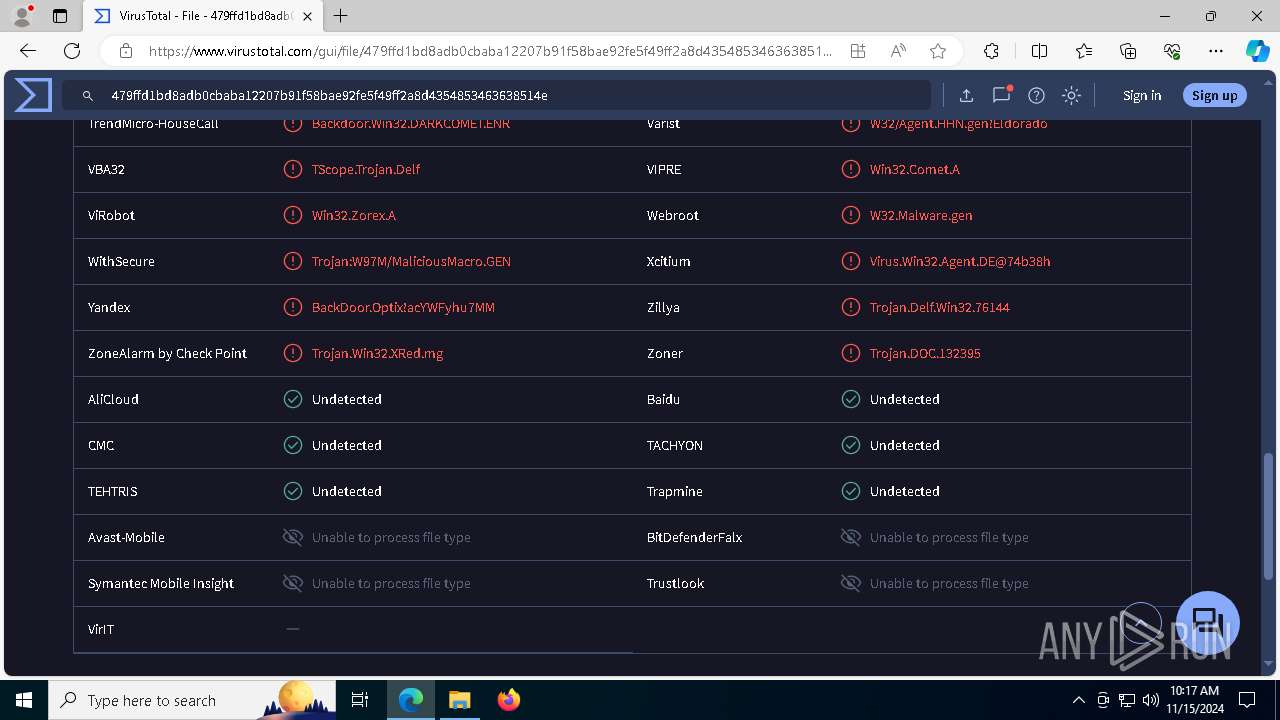Open Edge Settings and more menu

(x=1216, y=51)
